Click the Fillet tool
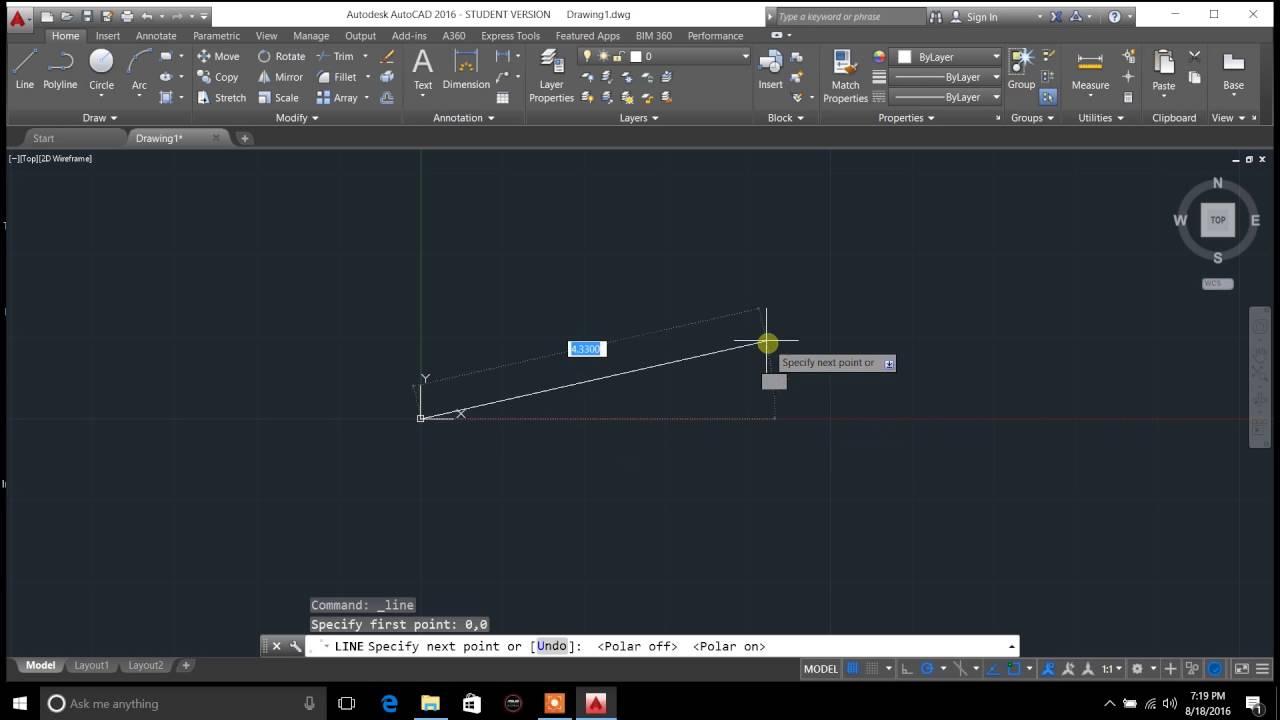Viewport: 1280px width, 720px height. [x=337, y=77]
